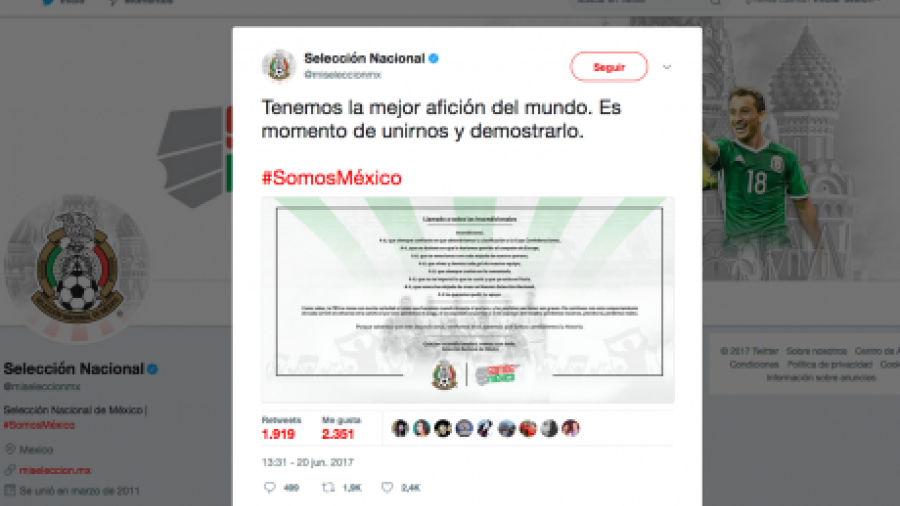Open the attached letter image in tweet
This screenshot has height=506, width=900.
tap(468, 299)
